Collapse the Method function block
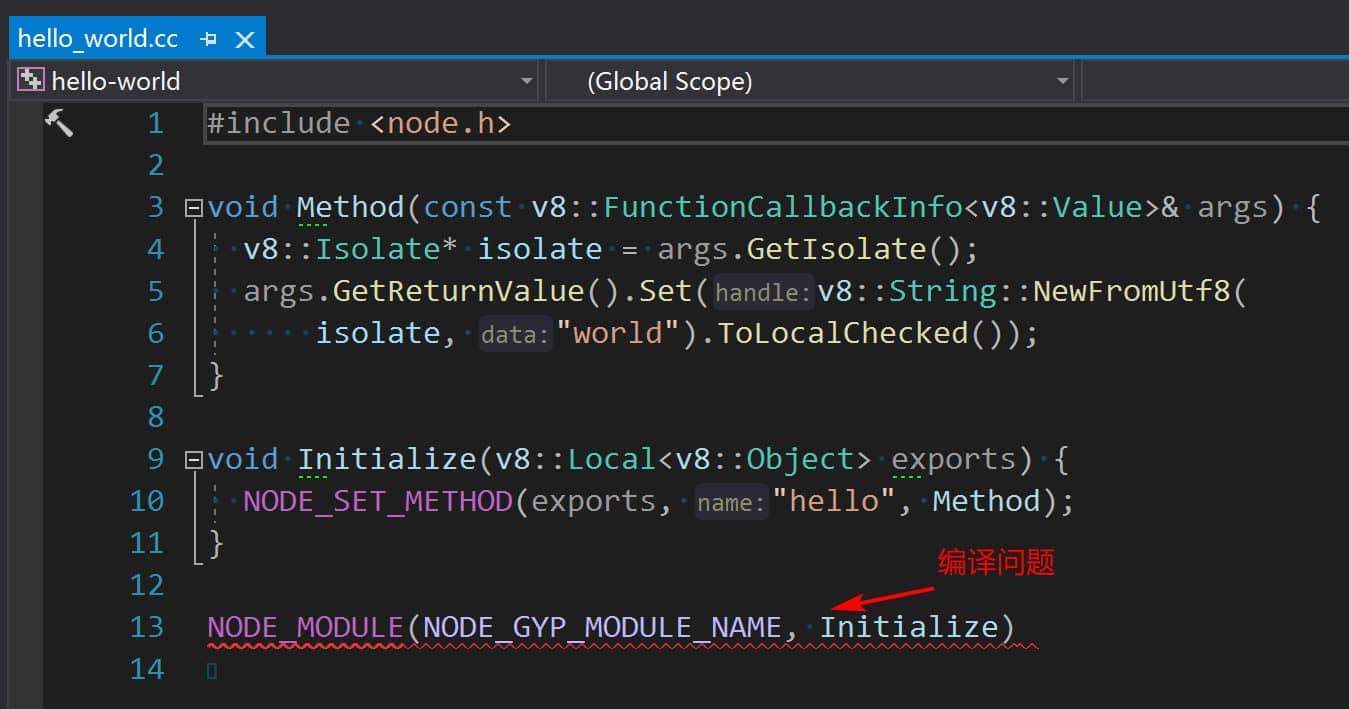The width and height of the screenshot is (1349, 709). (193, 208)
